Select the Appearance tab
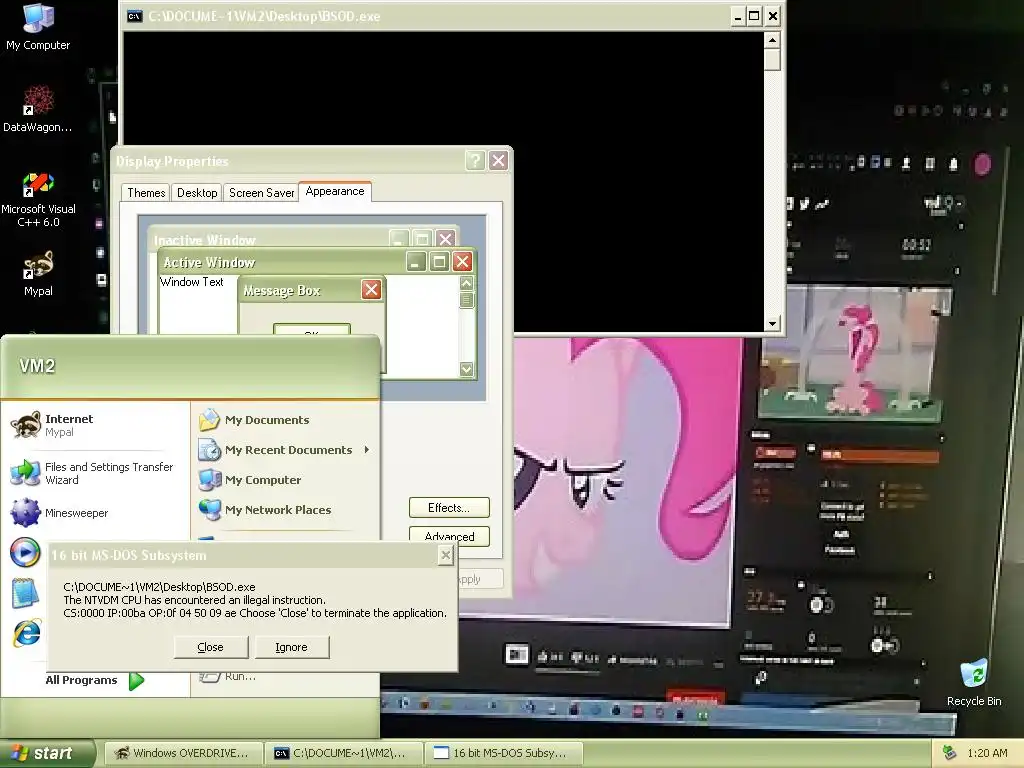Image resolution: width=1024 pixels, height=768 pixels. click(335, 191)
